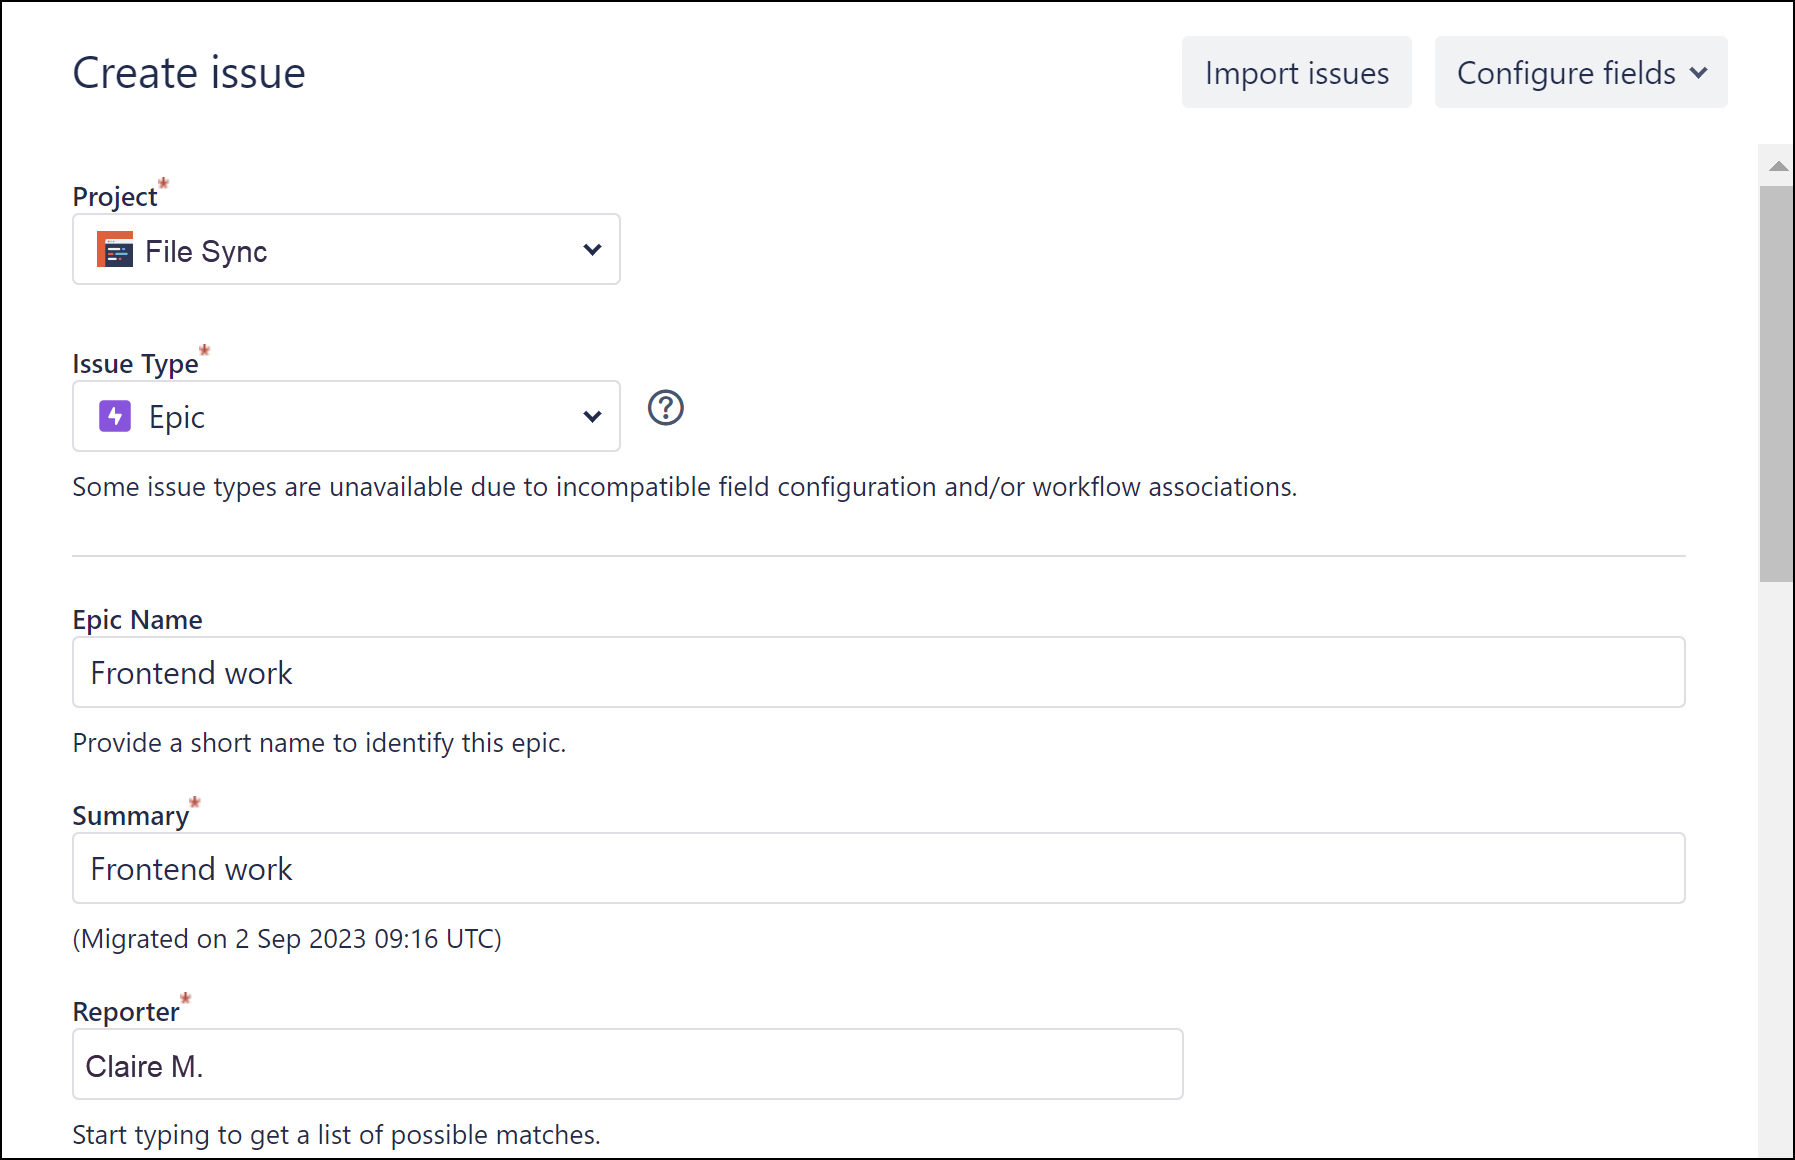The height and width of the screenshot is (1160, 1795).
Task: Click the File Sync project icon
Action: (x=115, y=250)
